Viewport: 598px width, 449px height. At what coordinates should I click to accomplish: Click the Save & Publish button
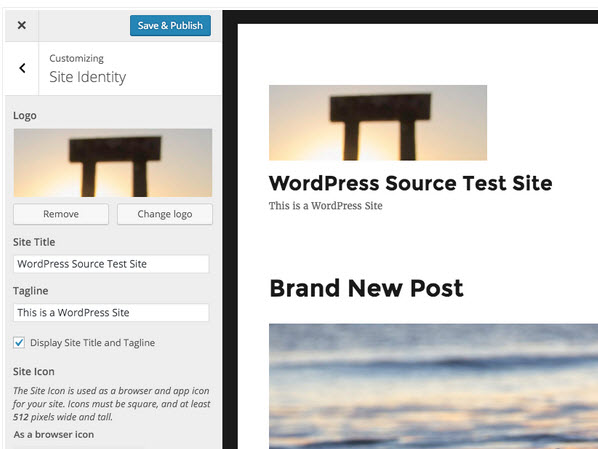click(x=170, y=26)
